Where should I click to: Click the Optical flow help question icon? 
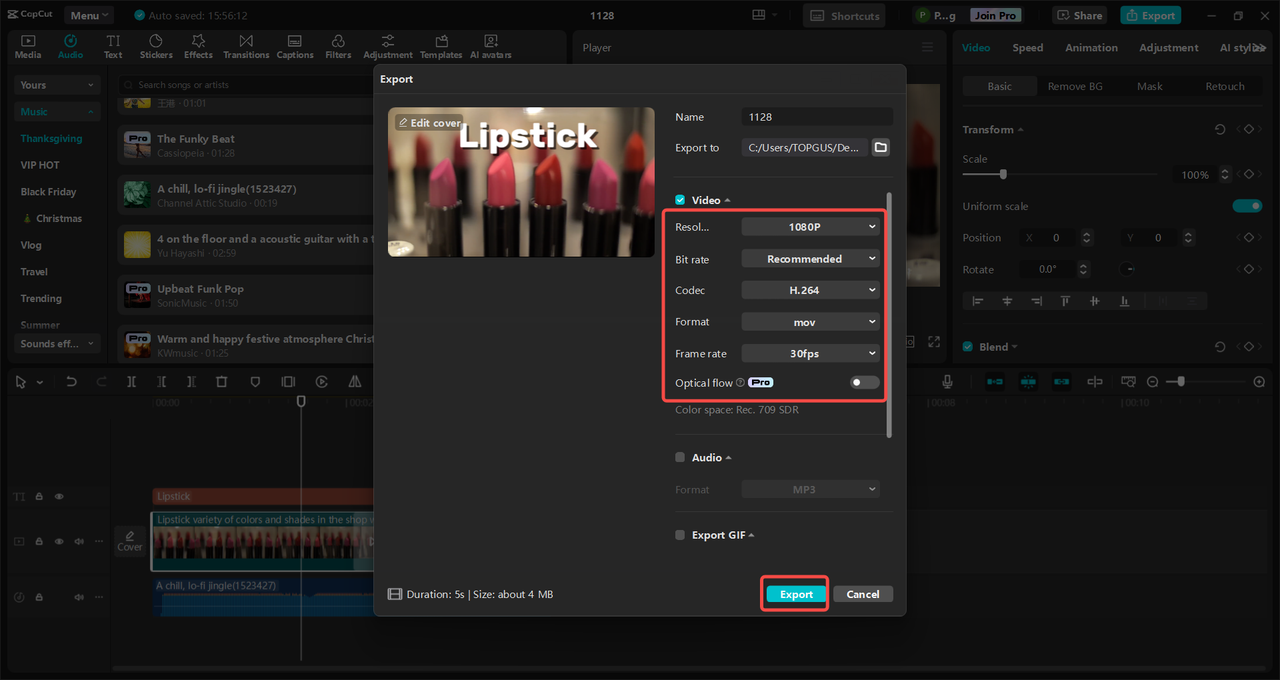[x=741, y=383]
